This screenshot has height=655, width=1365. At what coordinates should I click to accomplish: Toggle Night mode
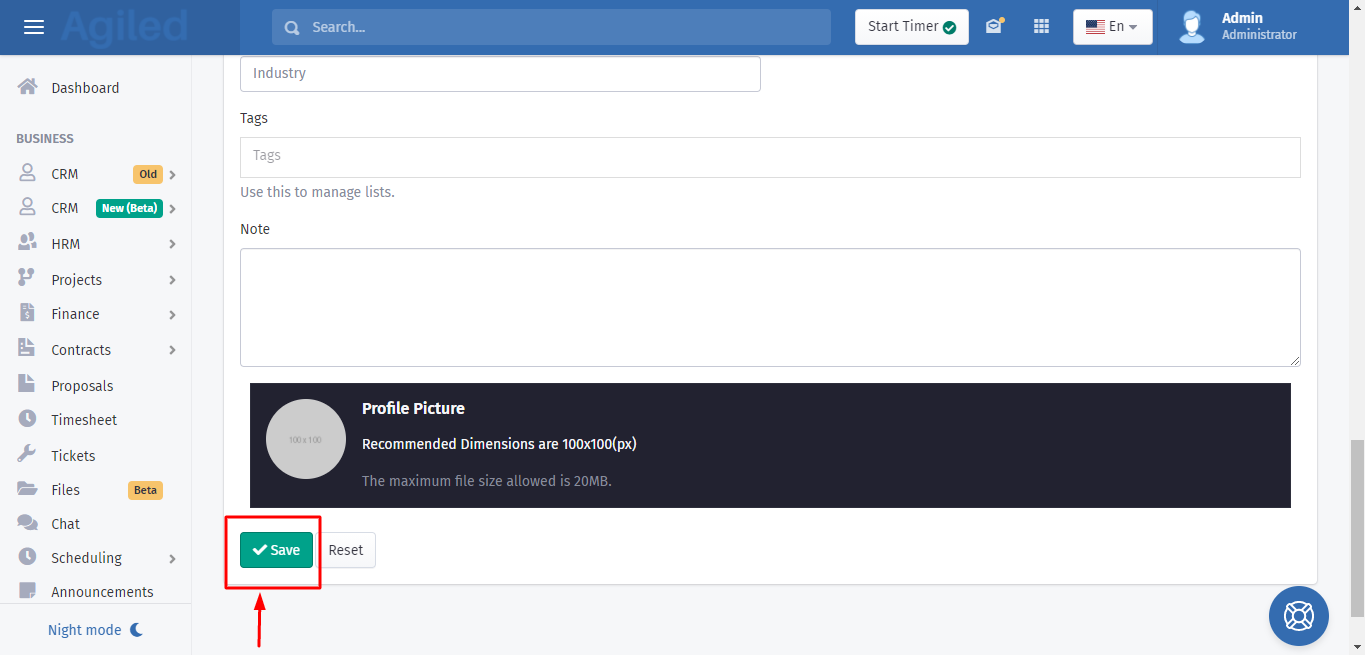pos(96,630)
